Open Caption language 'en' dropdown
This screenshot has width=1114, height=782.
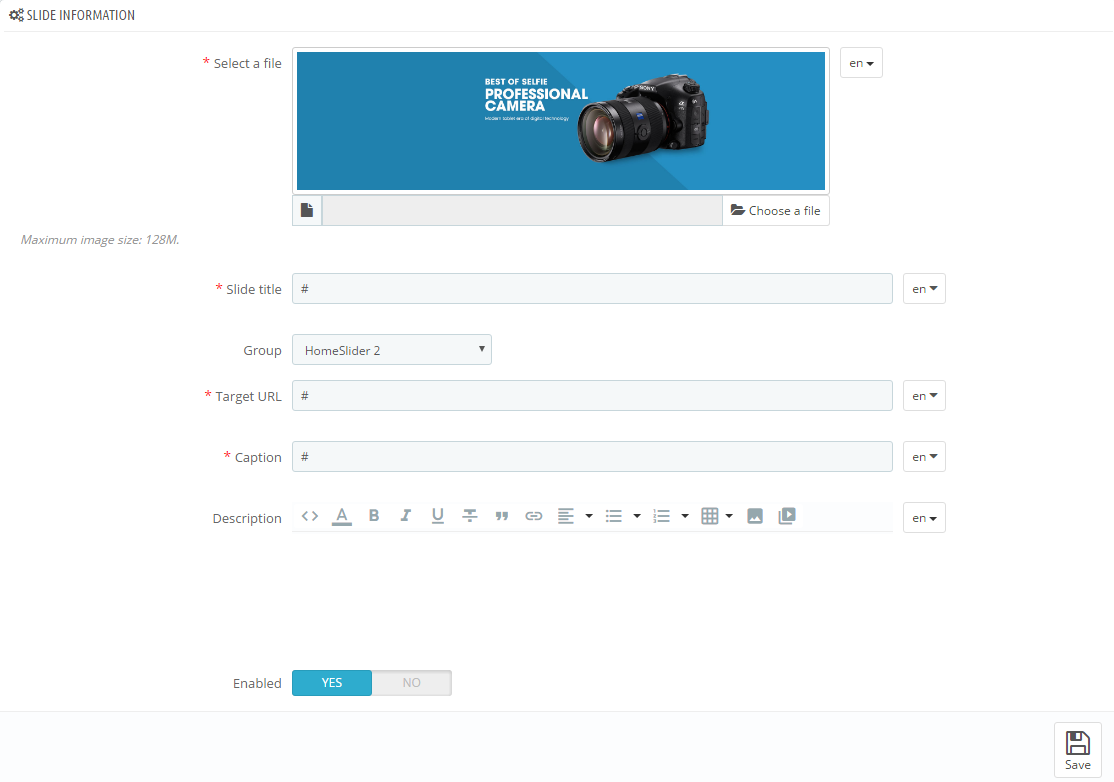tap(924, 457)
